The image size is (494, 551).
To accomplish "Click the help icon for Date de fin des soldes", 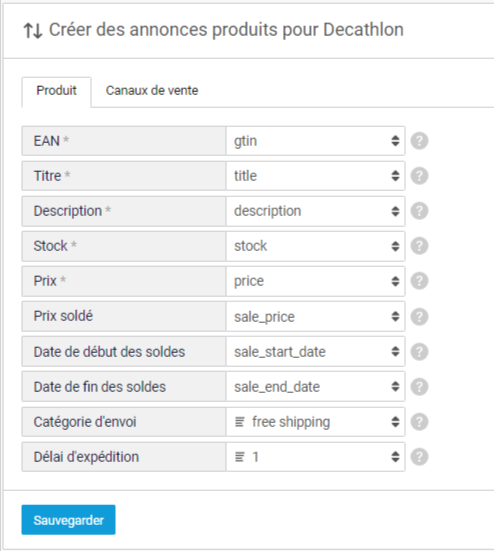I will [x=420, y=387].
